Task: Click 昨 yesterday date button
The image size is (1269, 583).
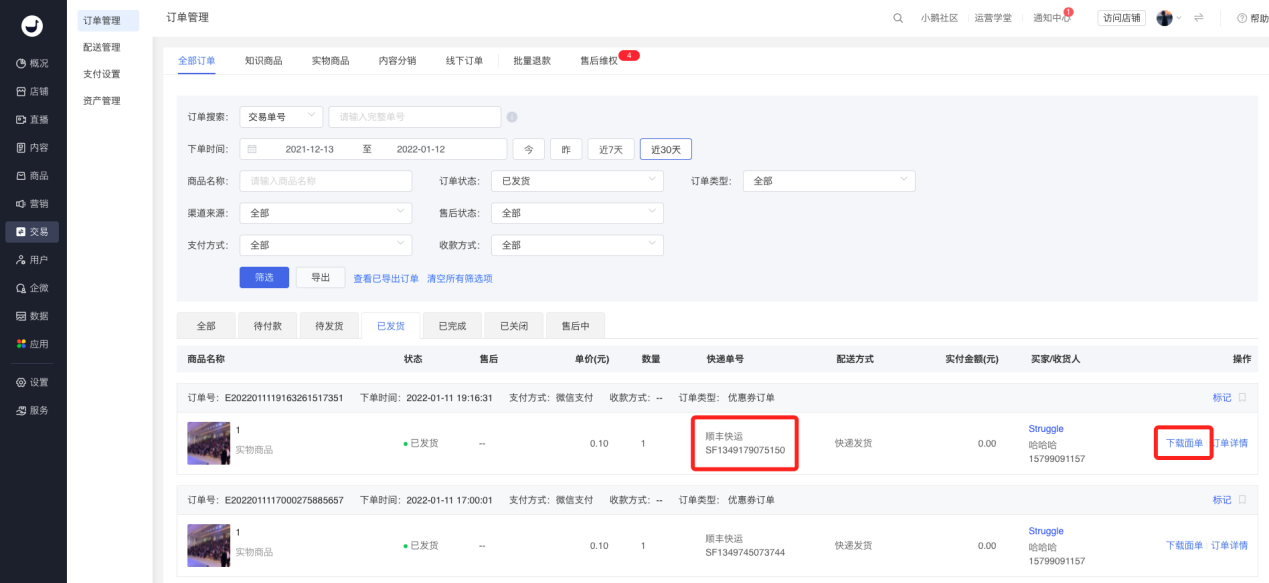Action: pyautogui.click(x=566, y=149)
